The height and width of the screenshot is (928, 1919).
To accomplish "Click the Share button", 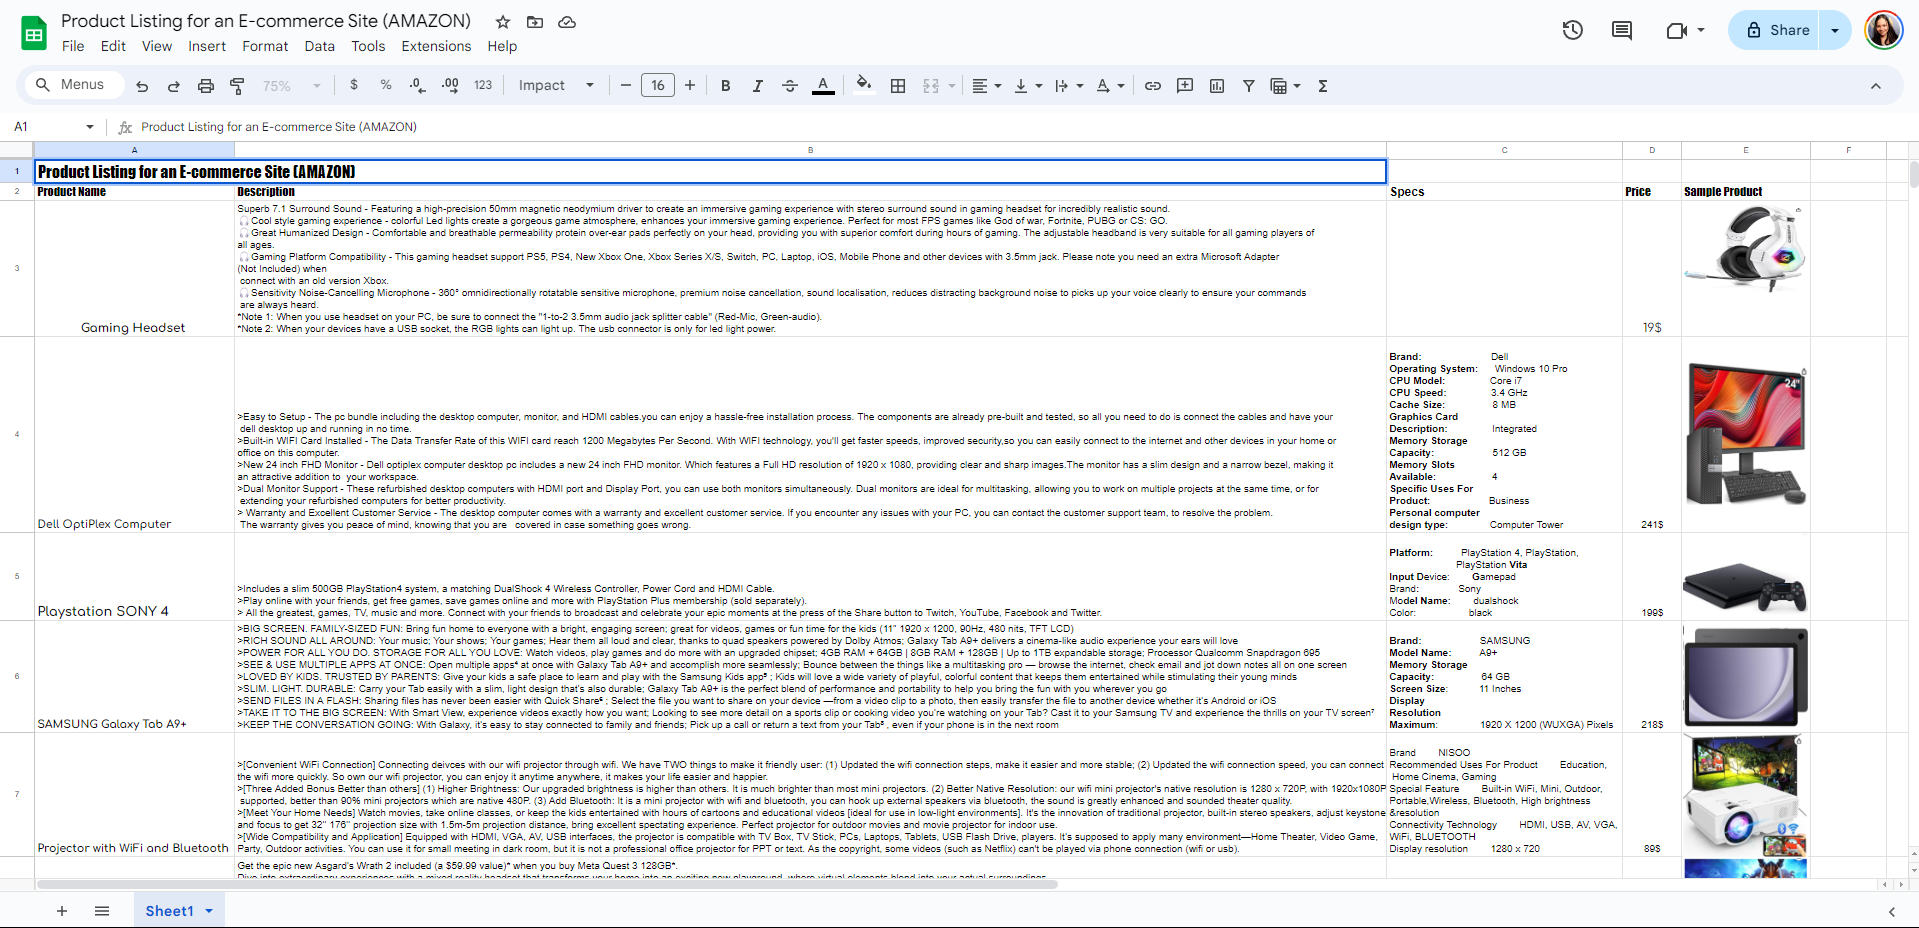I will tap(1775, 30).
